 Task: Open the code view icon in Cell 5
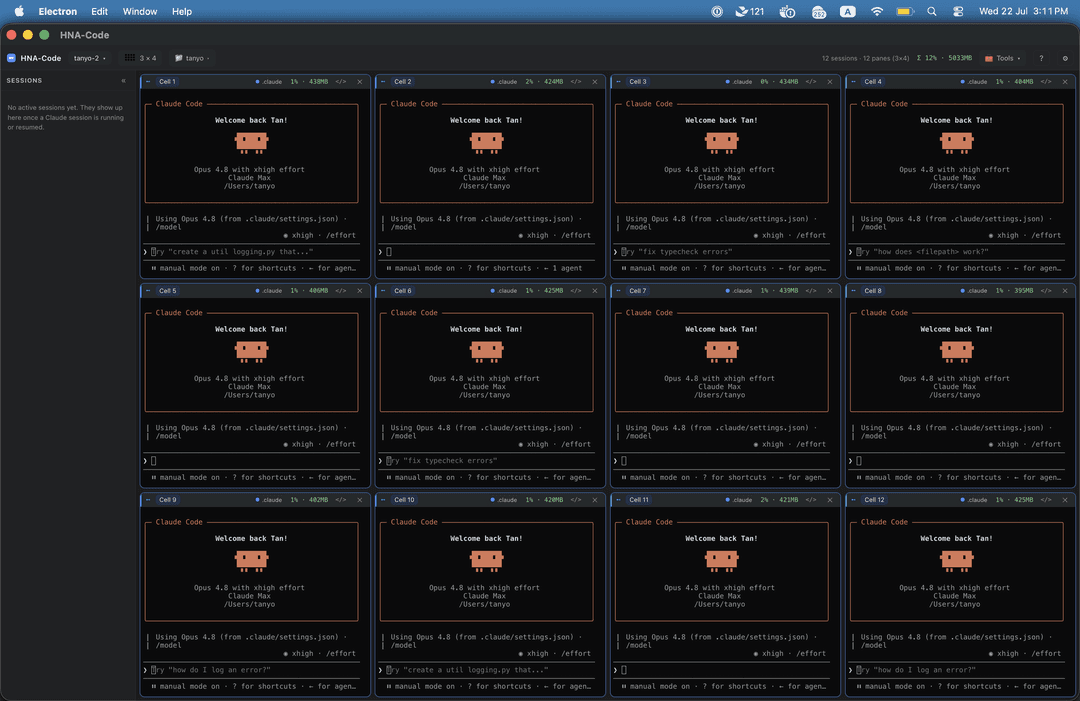point(341,291)
